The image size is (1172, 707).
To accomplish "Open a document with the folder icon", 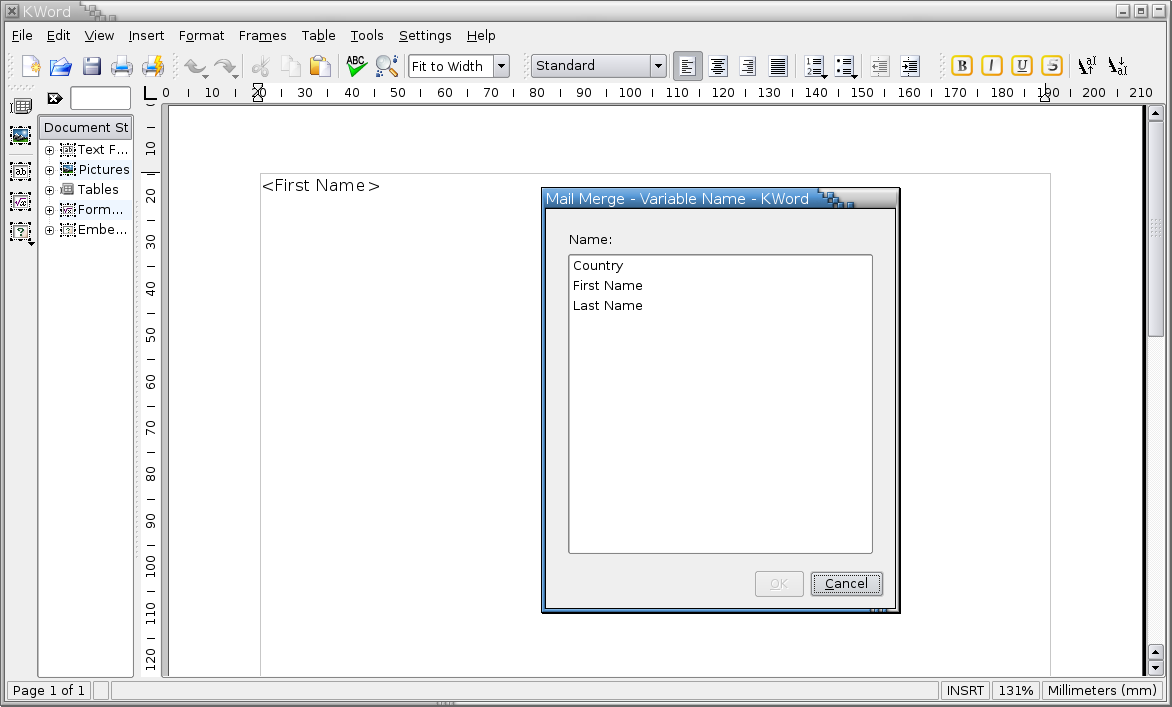I will click(60, 65).
